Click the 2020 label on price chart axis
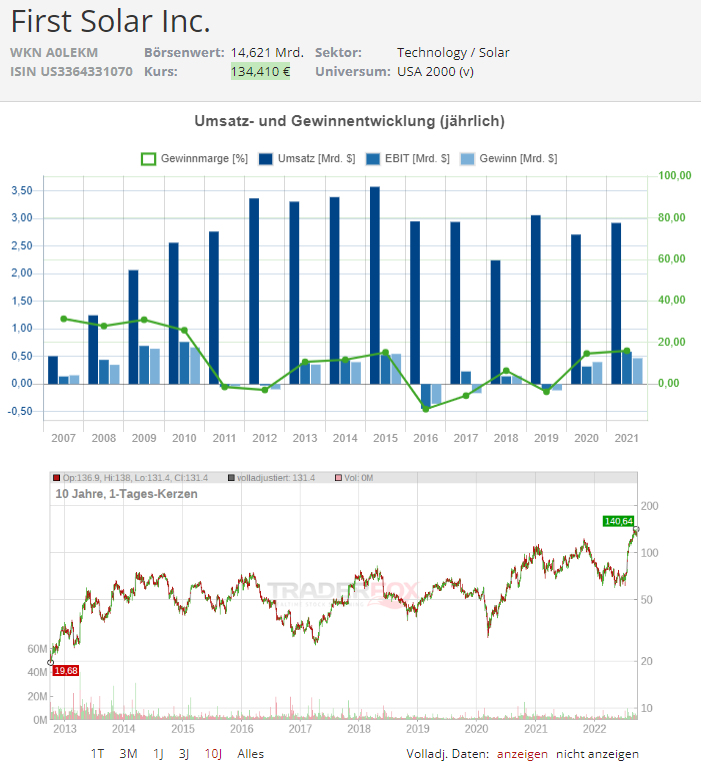 [x=477, y=729]
